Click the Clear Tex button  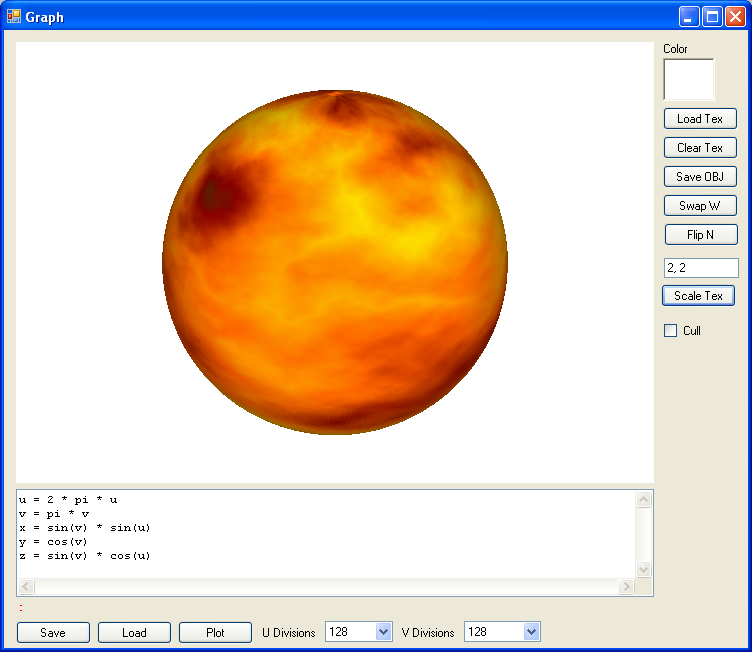(x=700, y=148)
